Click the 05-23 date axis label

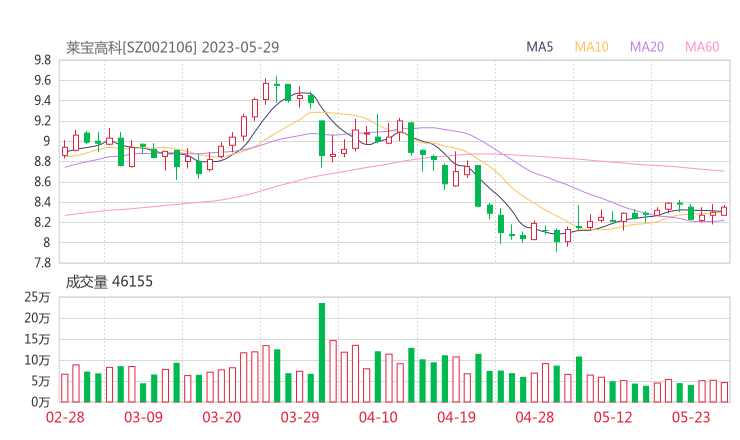click(x=691, y=417)
